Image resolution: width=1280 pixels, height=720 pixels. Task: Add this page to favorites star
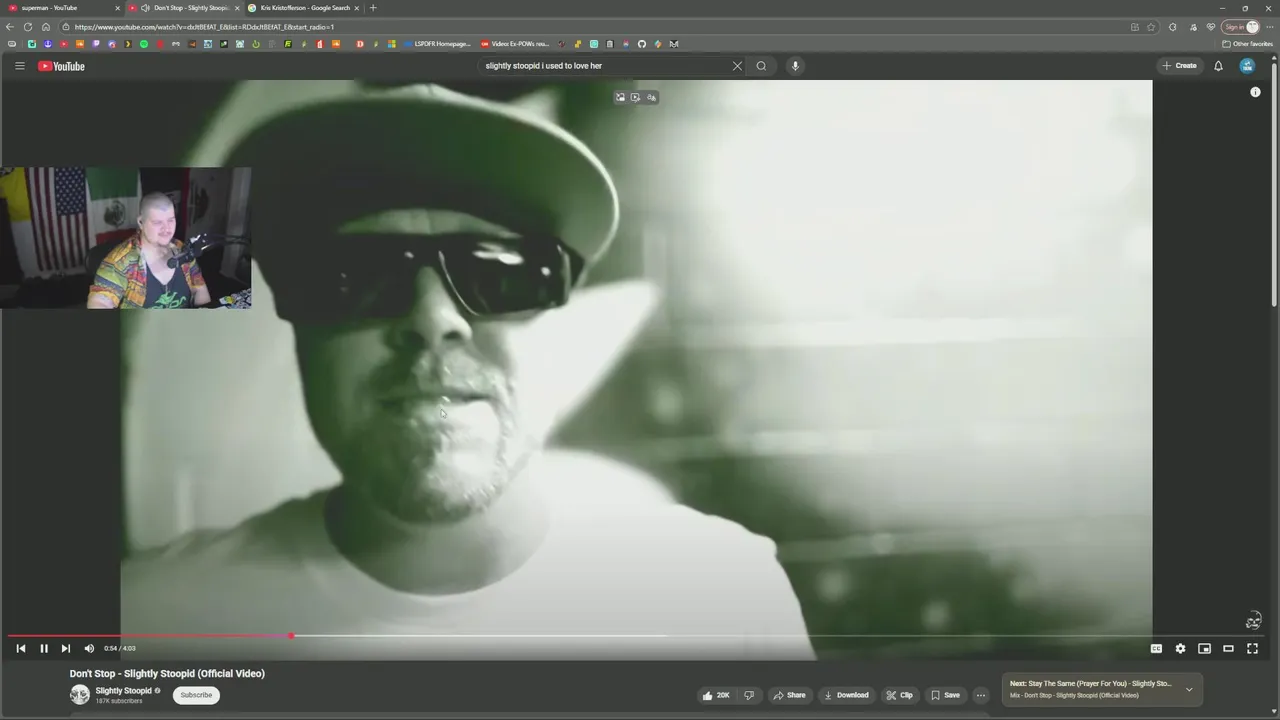pyautogui.click(x=1151, y=27)
